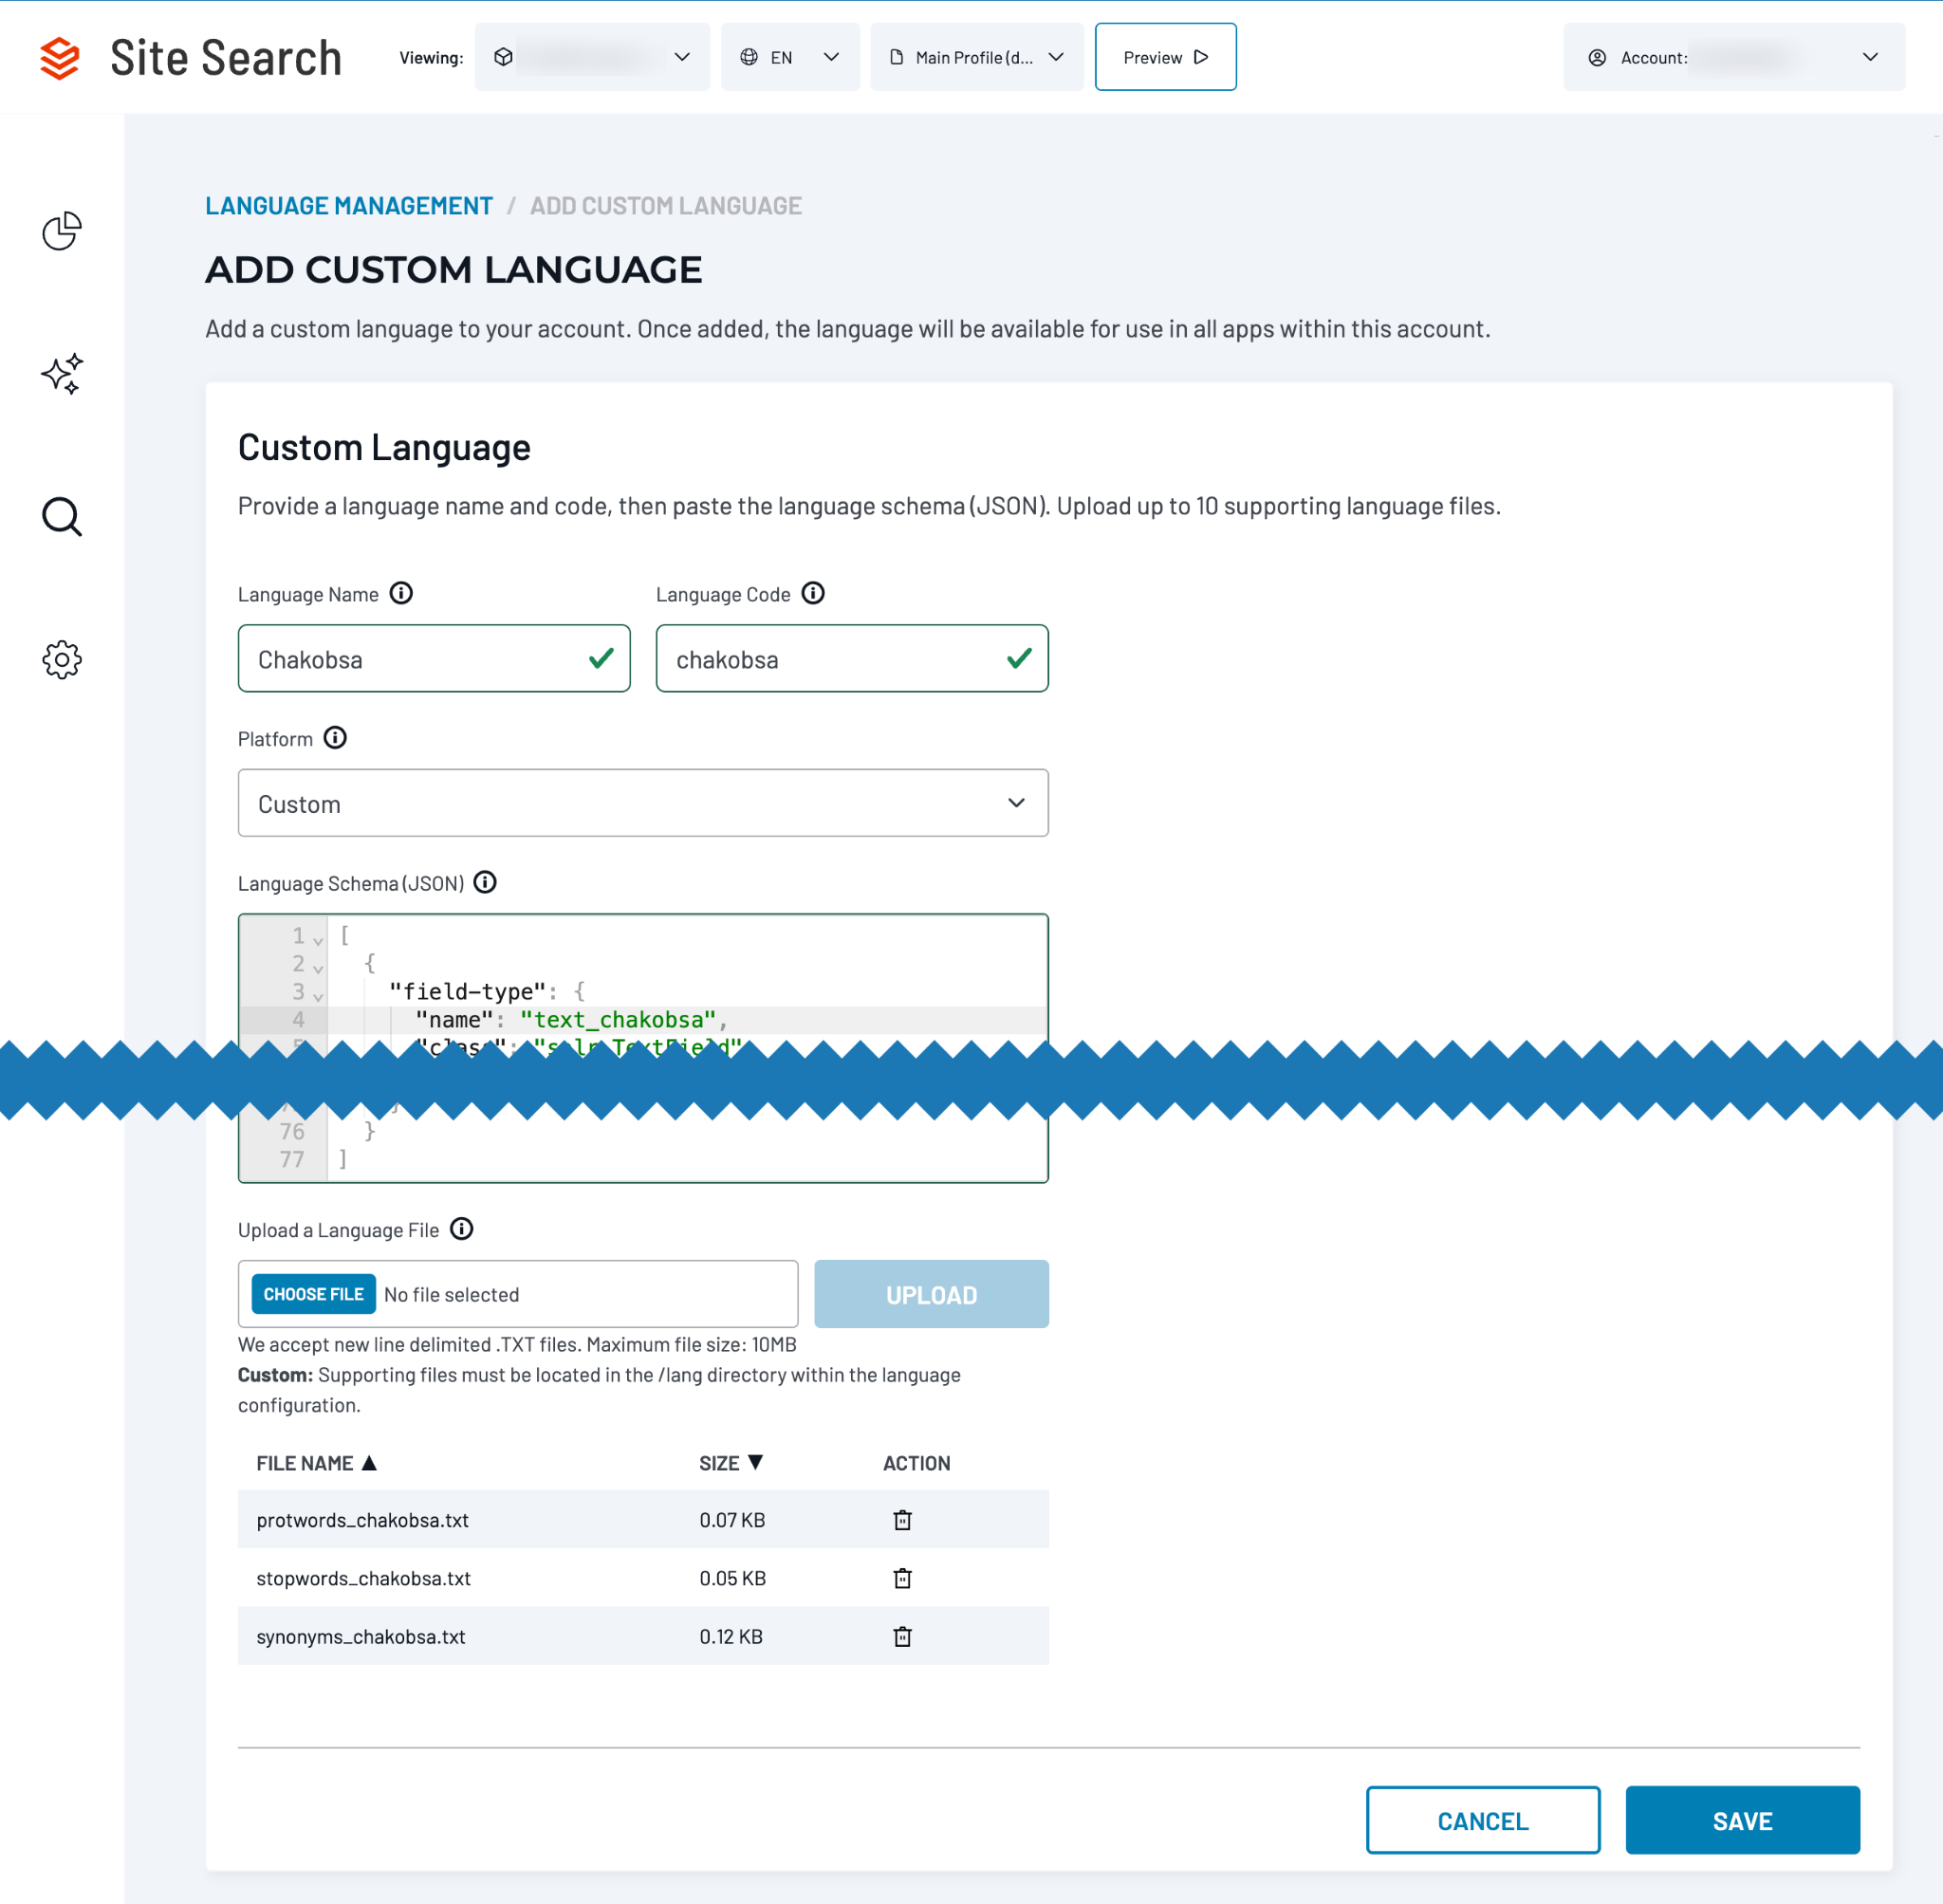Open the settings gear sidebar icon
The image size is (1943, 1904).
(62, 660)
